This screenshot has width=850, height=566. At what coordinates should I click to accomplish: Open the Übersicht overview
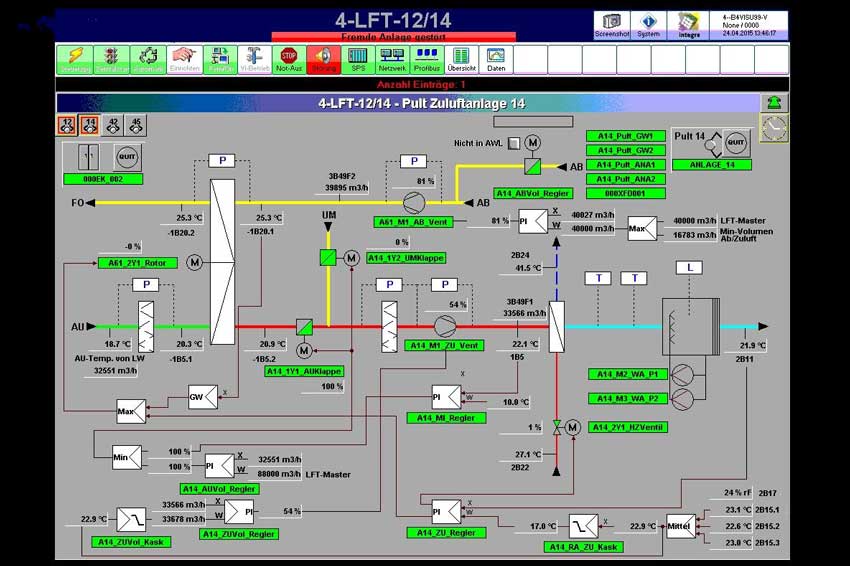pyautogui.click(x=461, y=59)
